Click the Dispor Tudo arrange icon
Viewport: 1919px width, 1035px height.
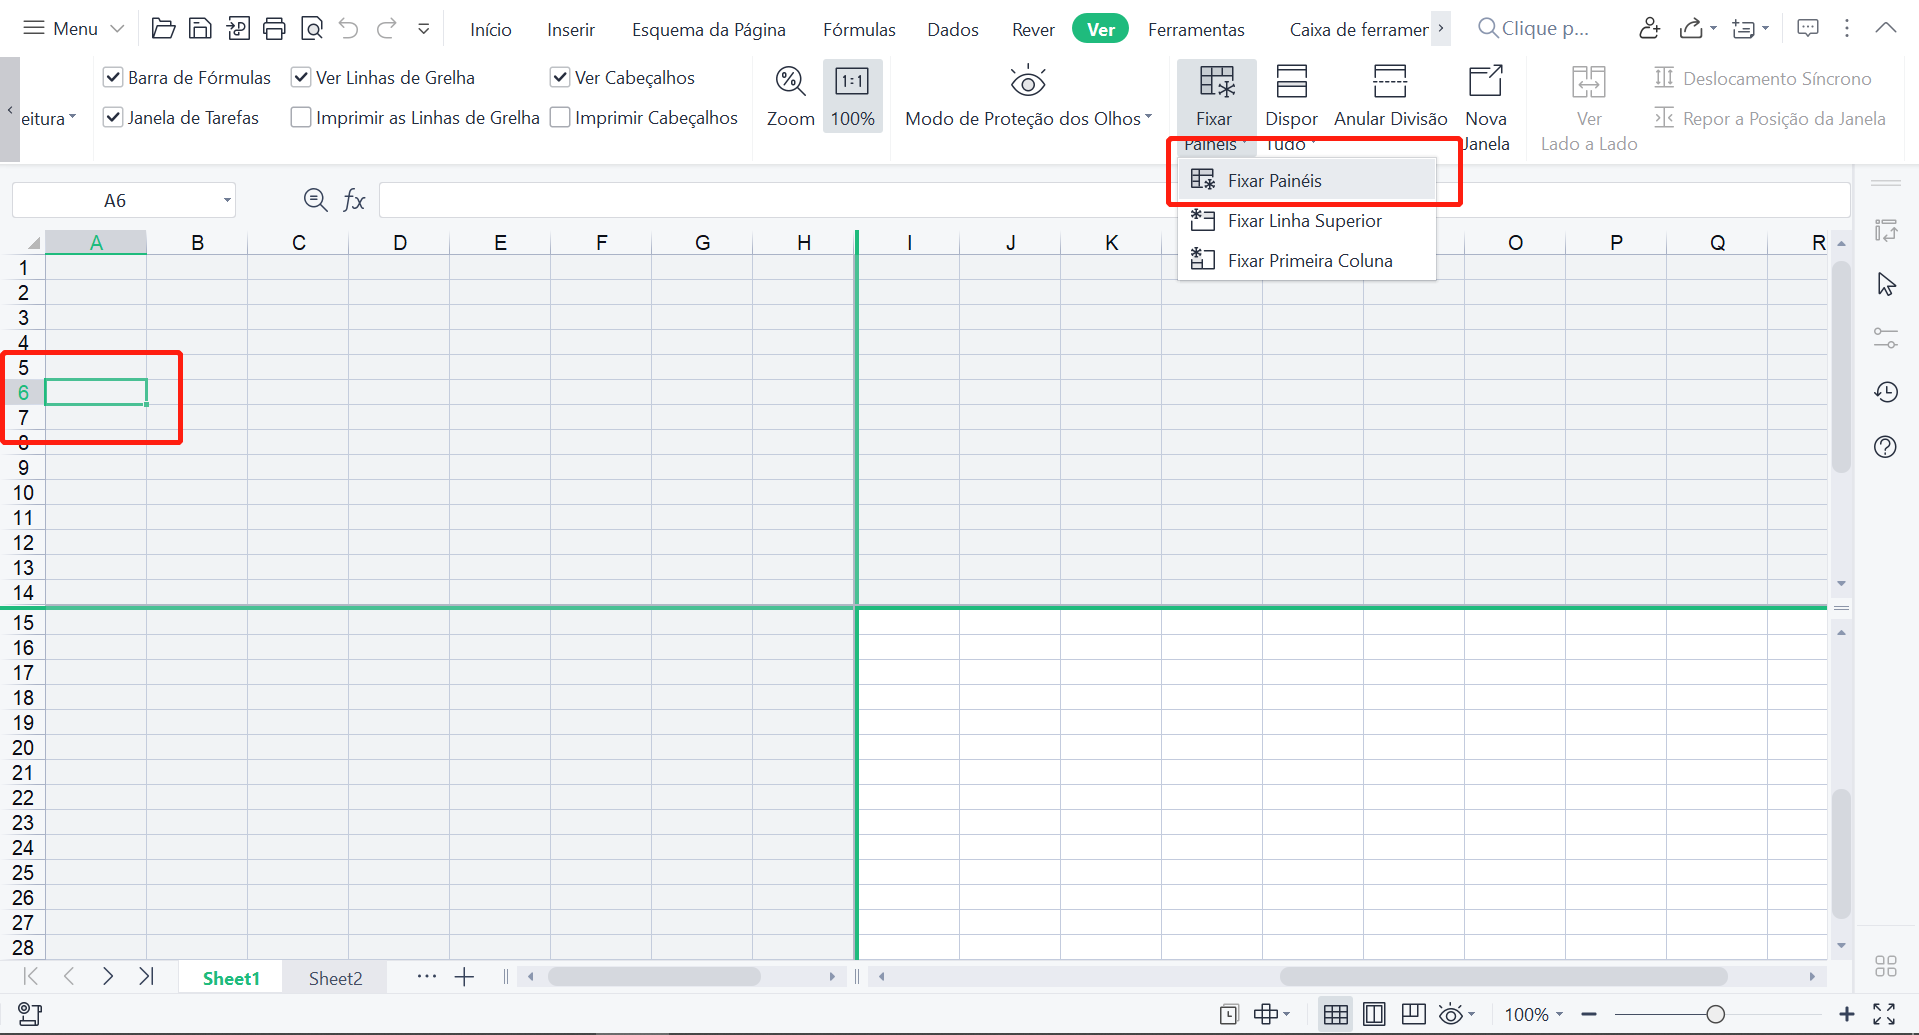pos(1291,82)
